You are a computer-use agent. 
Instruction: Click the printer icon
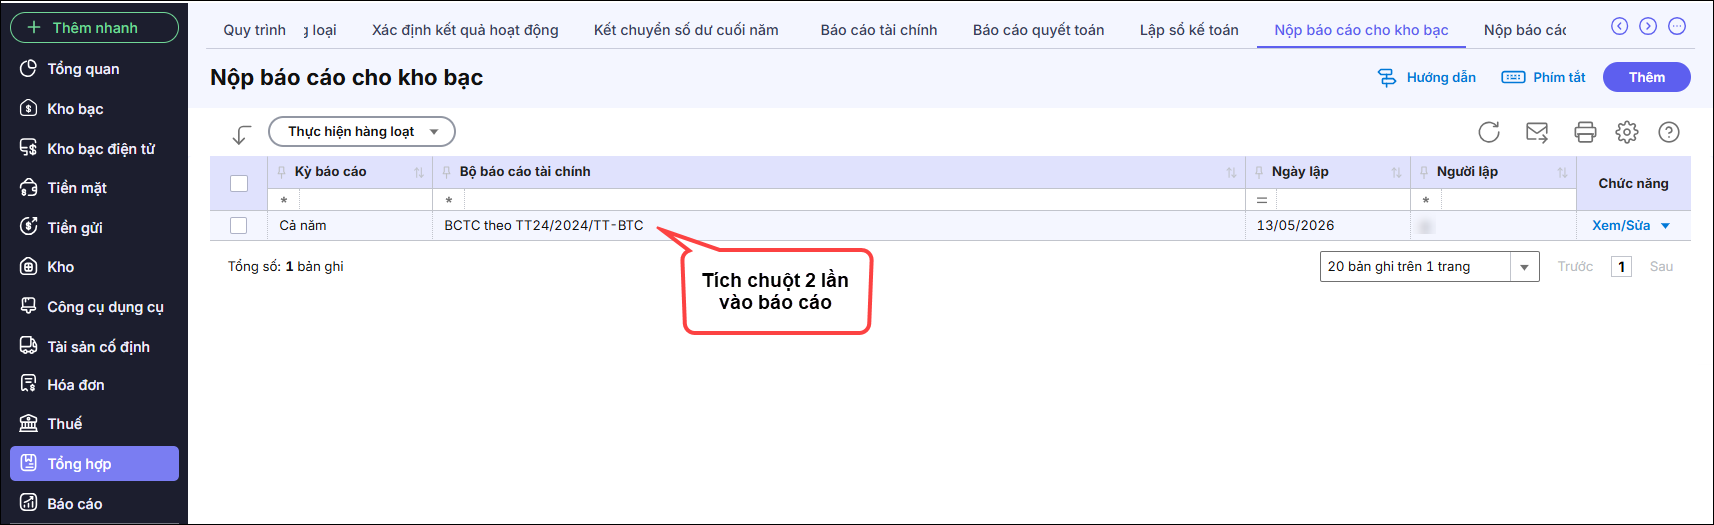[1585, 132]
